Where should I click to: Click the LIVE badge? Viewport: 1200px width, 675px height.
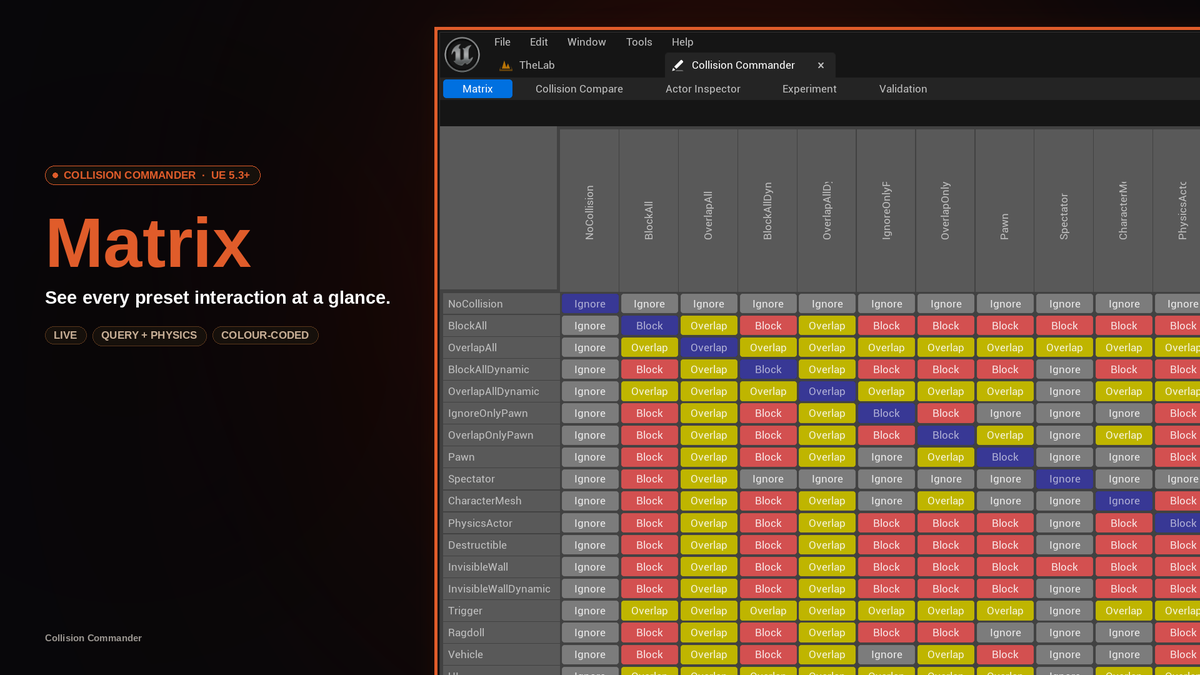[x=66, y=335]
